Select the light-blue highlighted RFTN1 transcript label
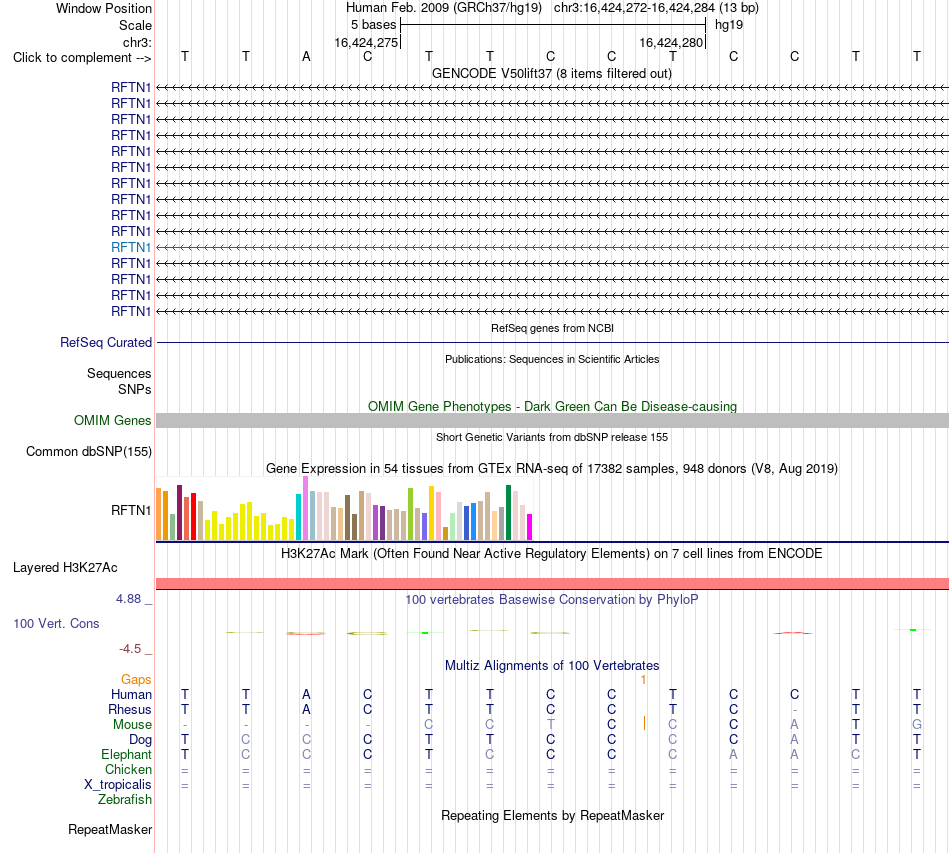The image size is (950, 853). (x=131, y=247)
